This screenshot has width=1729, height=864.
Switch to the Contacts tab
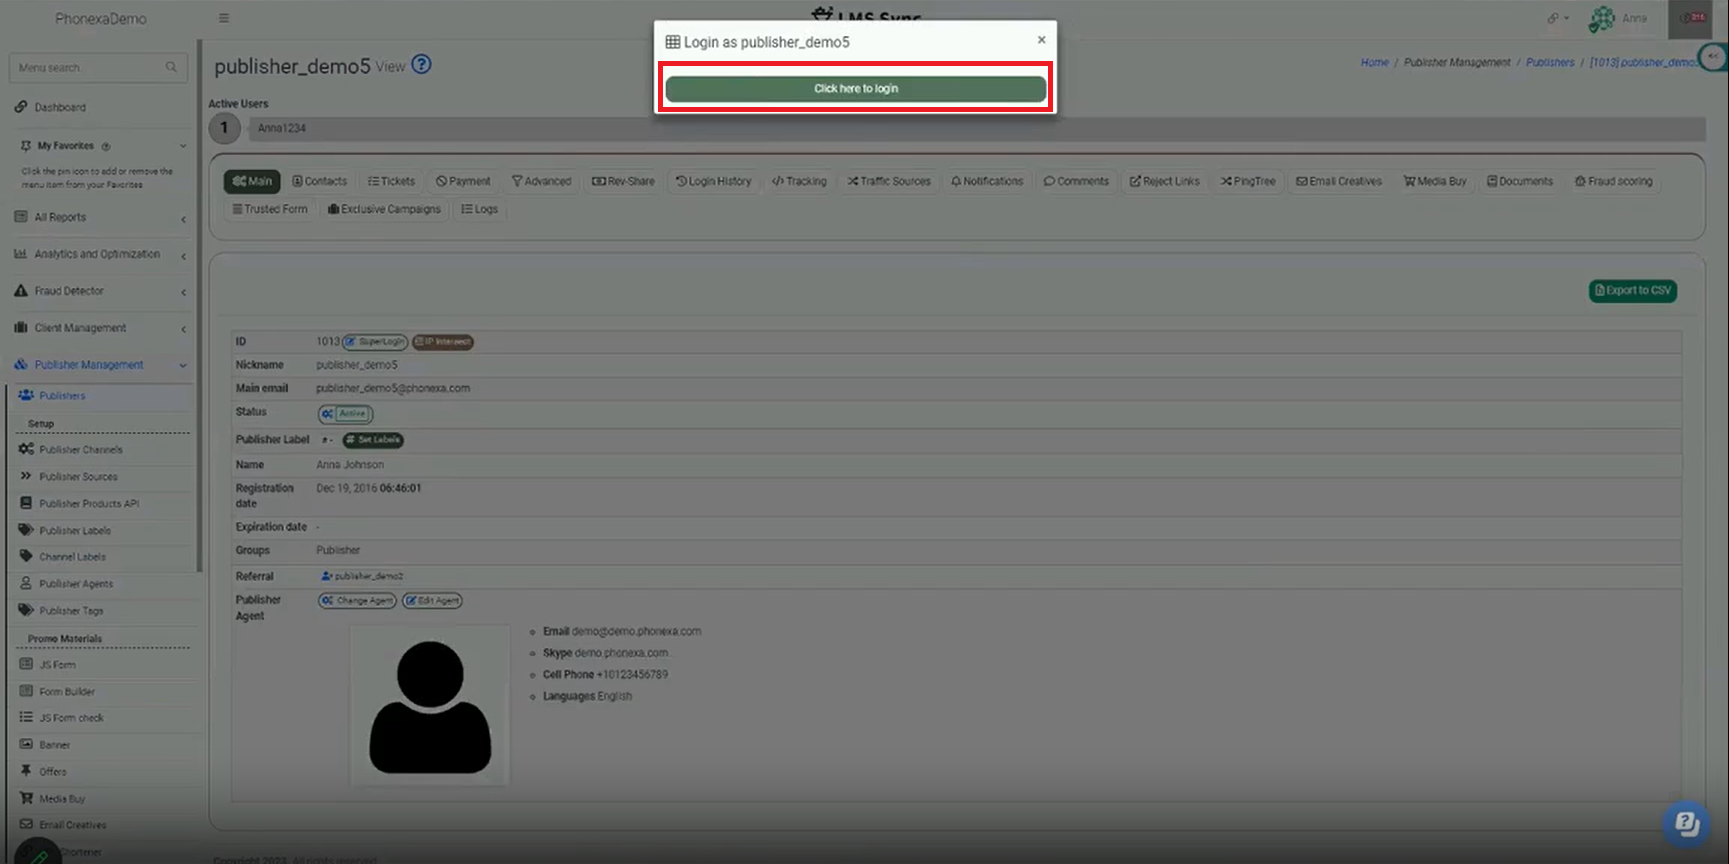[x=320, y=182]
